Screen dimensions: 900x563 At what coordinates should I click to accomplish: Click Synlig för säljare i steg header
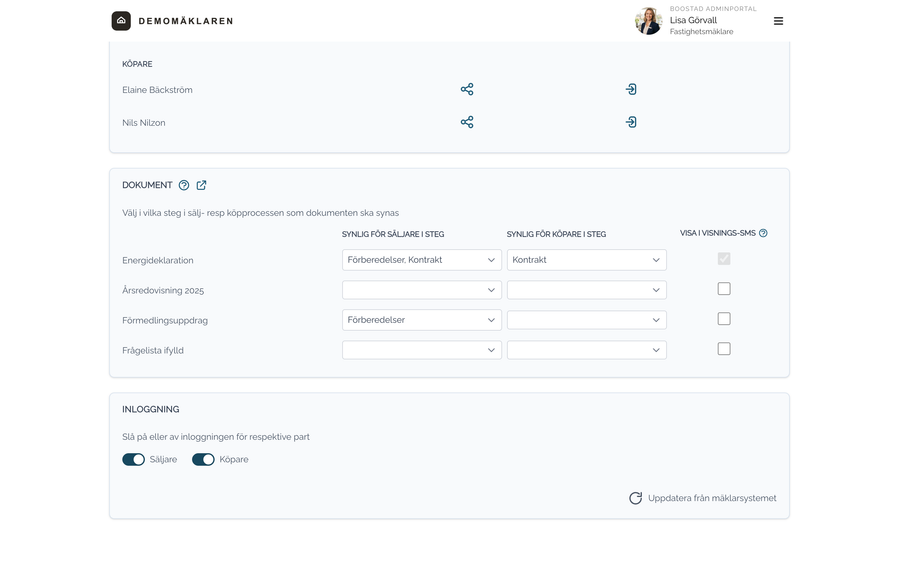(393, 234)
